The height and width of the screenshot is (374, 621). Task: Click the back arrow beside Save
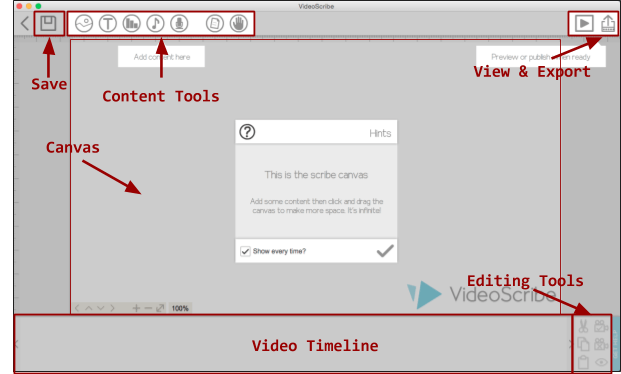point(25,23)
